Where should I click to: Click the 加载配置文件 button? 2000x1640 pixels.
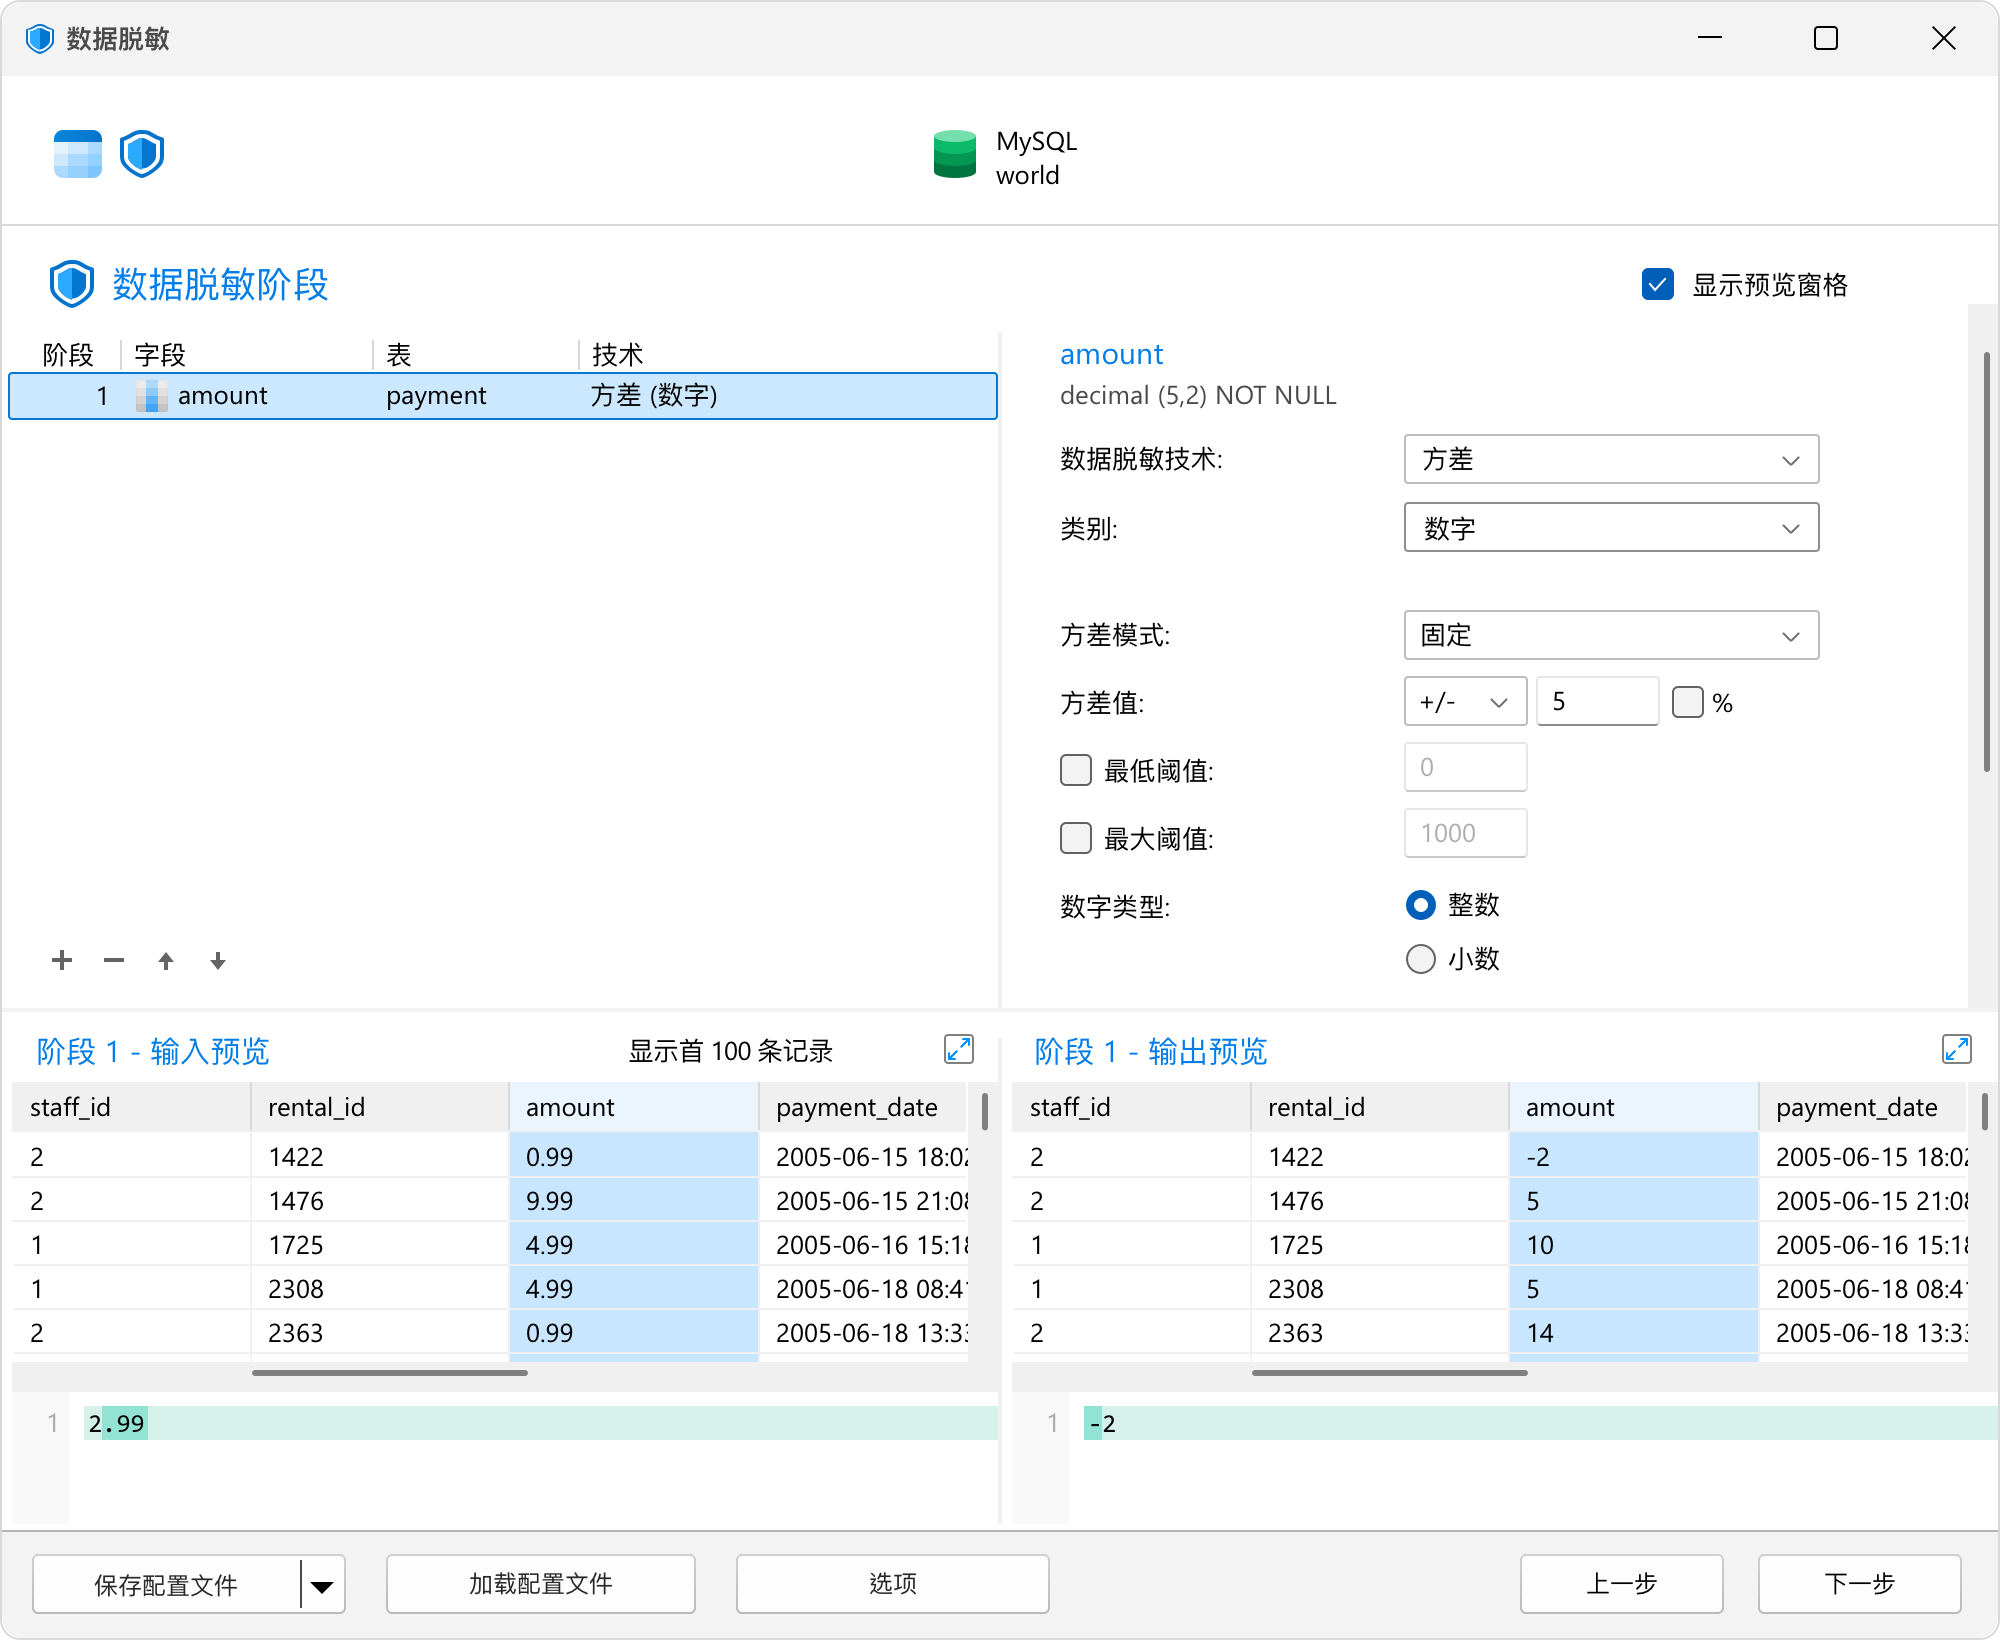point(540,1584)
